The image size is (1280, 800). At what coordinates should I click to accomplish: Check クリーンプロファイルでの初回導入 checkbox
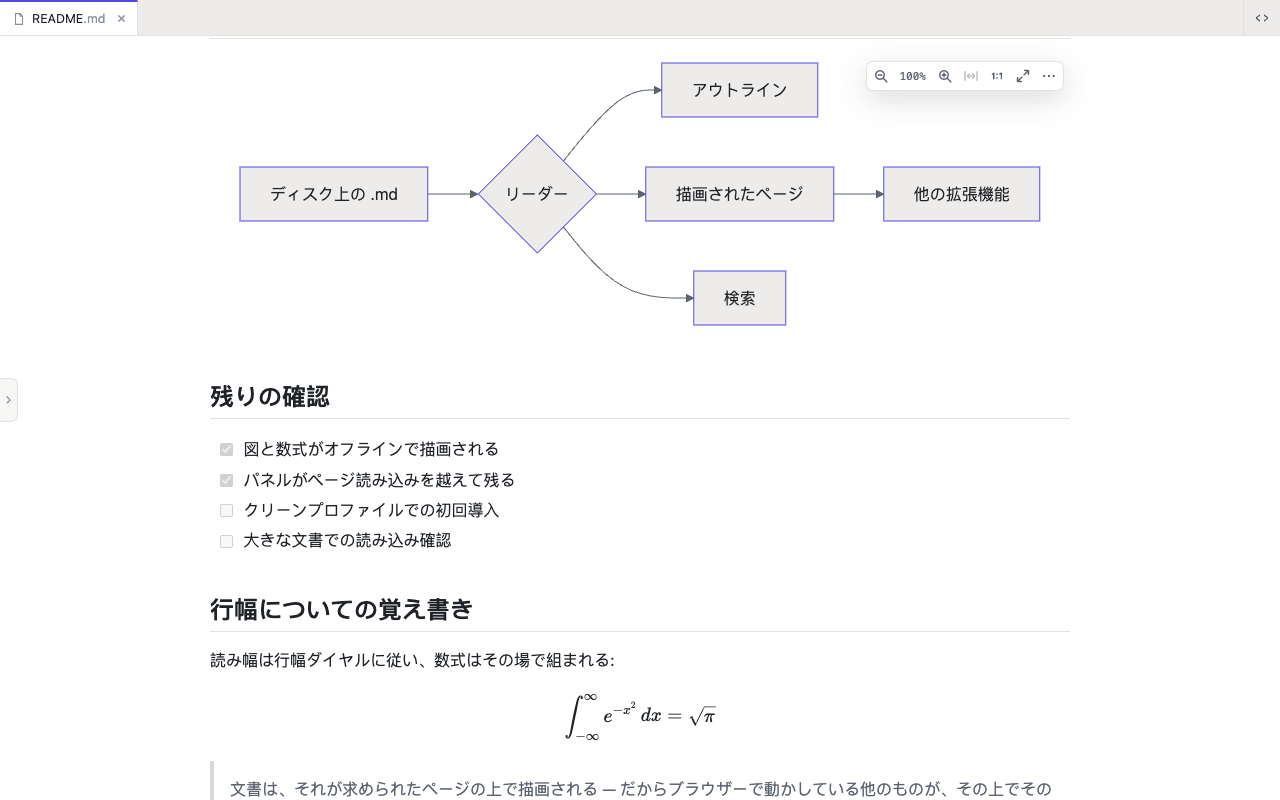226,510
